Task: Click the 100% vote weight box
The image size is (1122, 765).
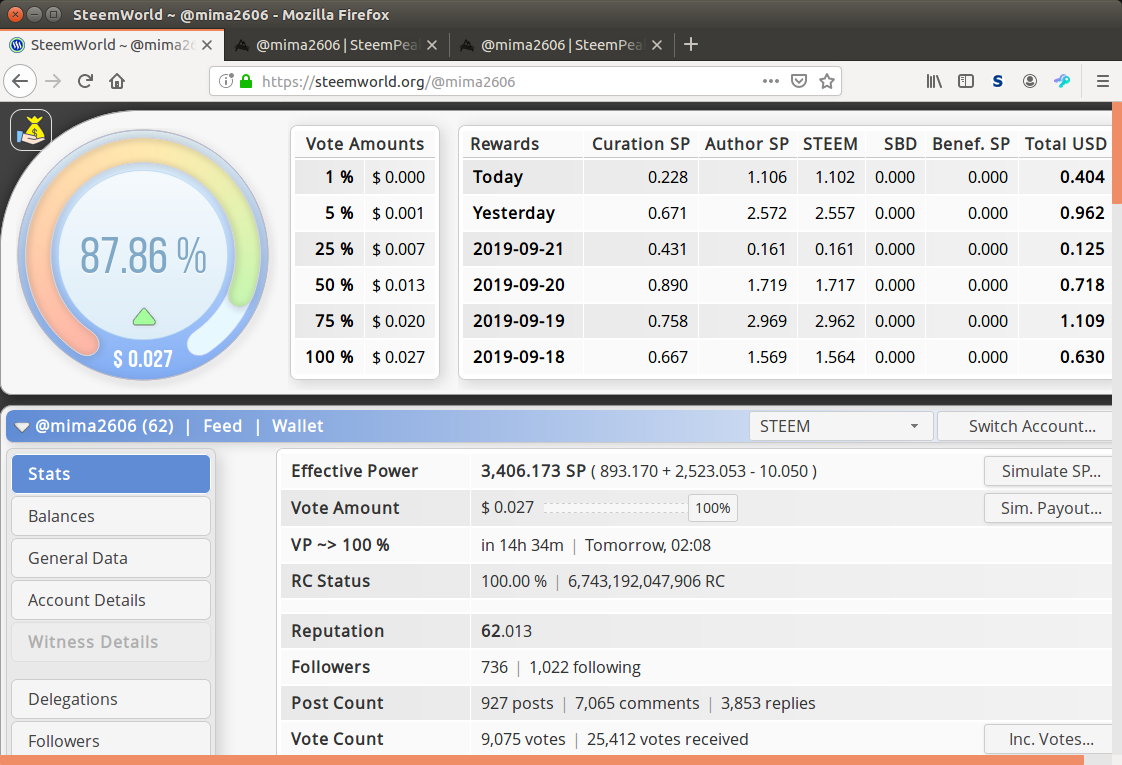Action: [713, 508]
